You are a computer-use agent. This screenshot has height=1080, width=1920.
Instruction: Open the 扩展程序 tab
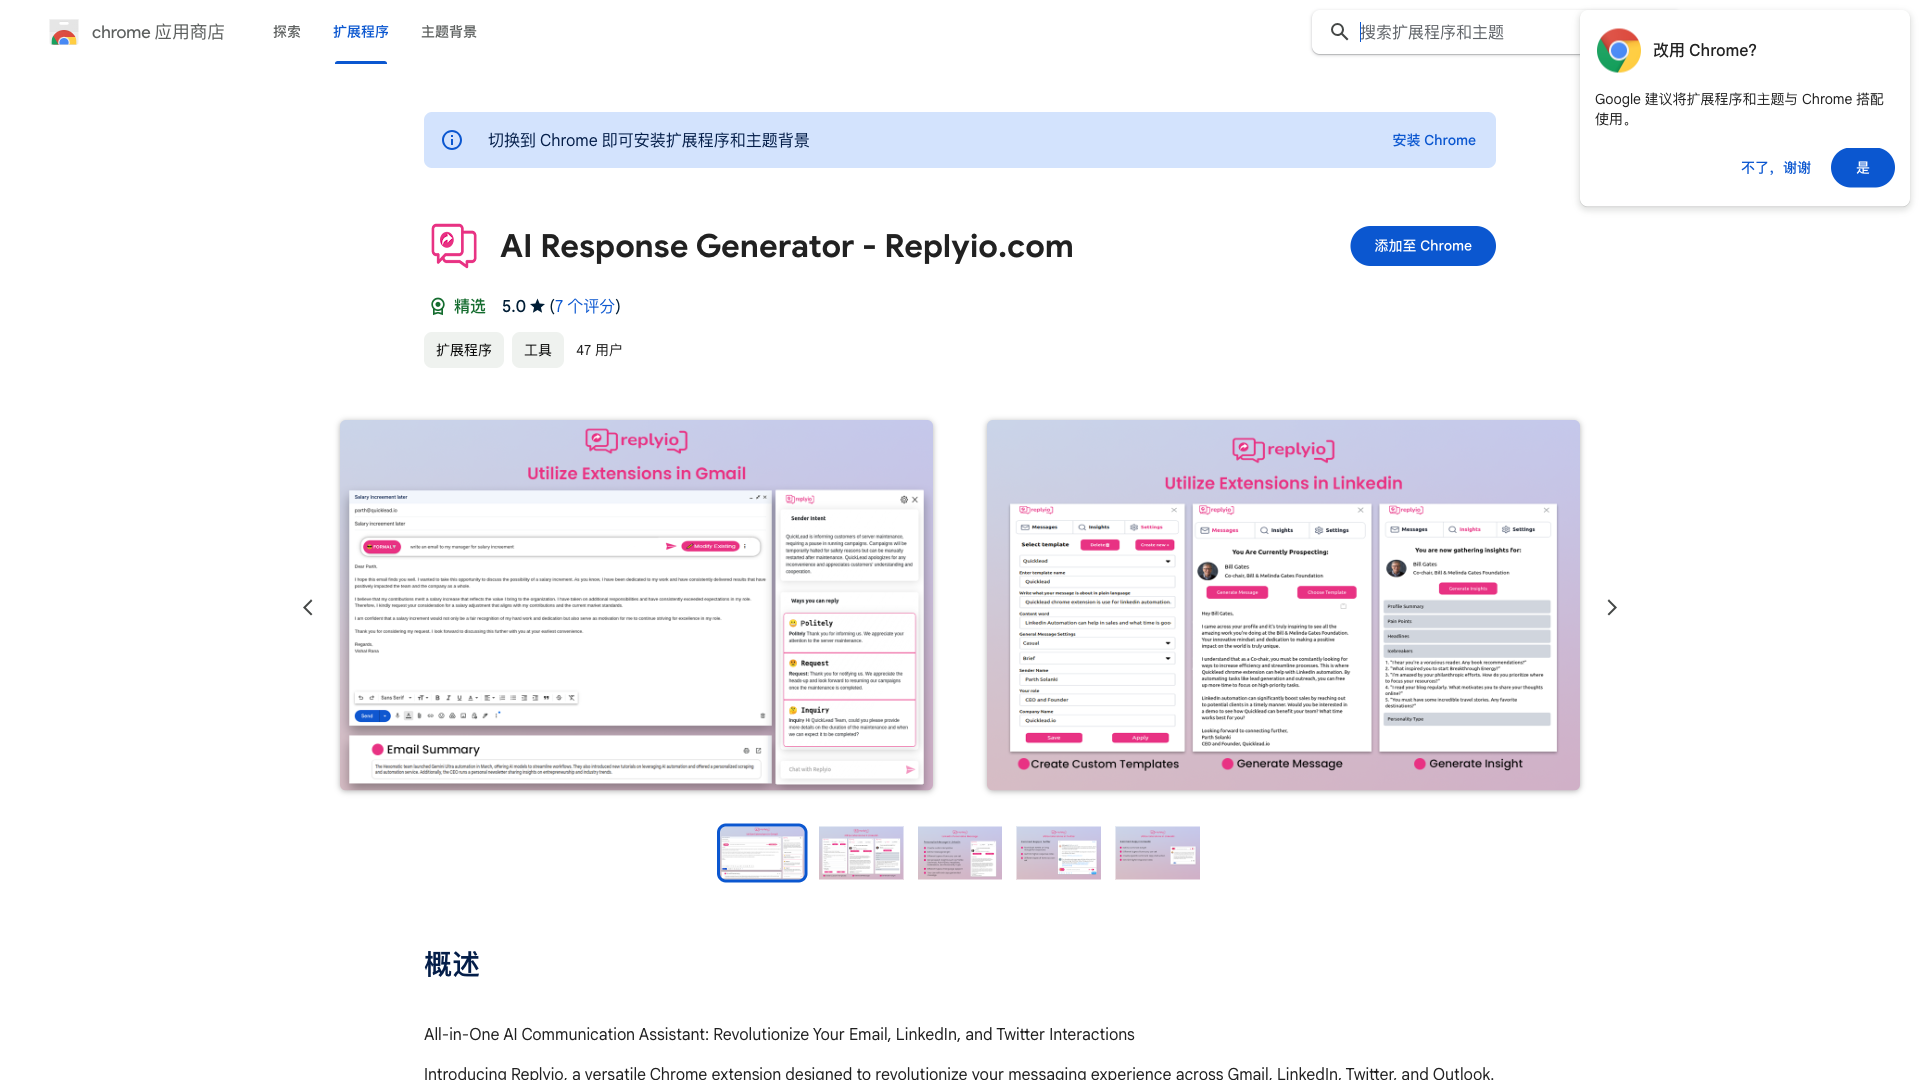pyautogui.click(x=361, y=32)
